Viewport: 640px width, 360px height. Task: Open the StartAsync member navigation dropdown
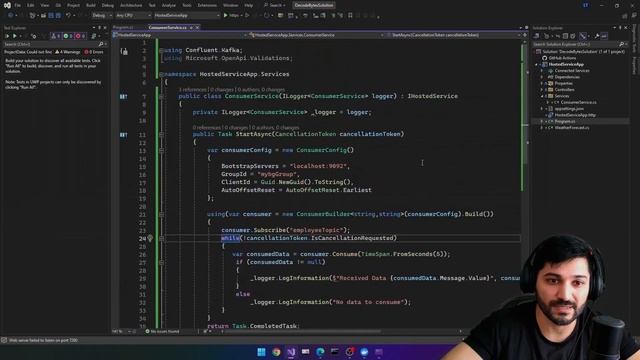pyautogui.click(x=453, y=35)
